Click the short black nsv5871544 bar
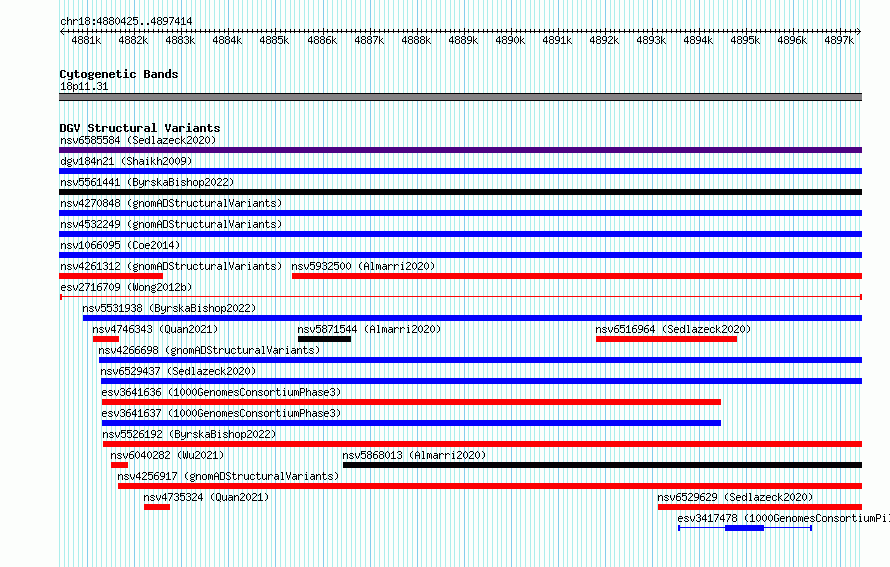The height and width of the screenshot is (567, 890). click(325, 339)
